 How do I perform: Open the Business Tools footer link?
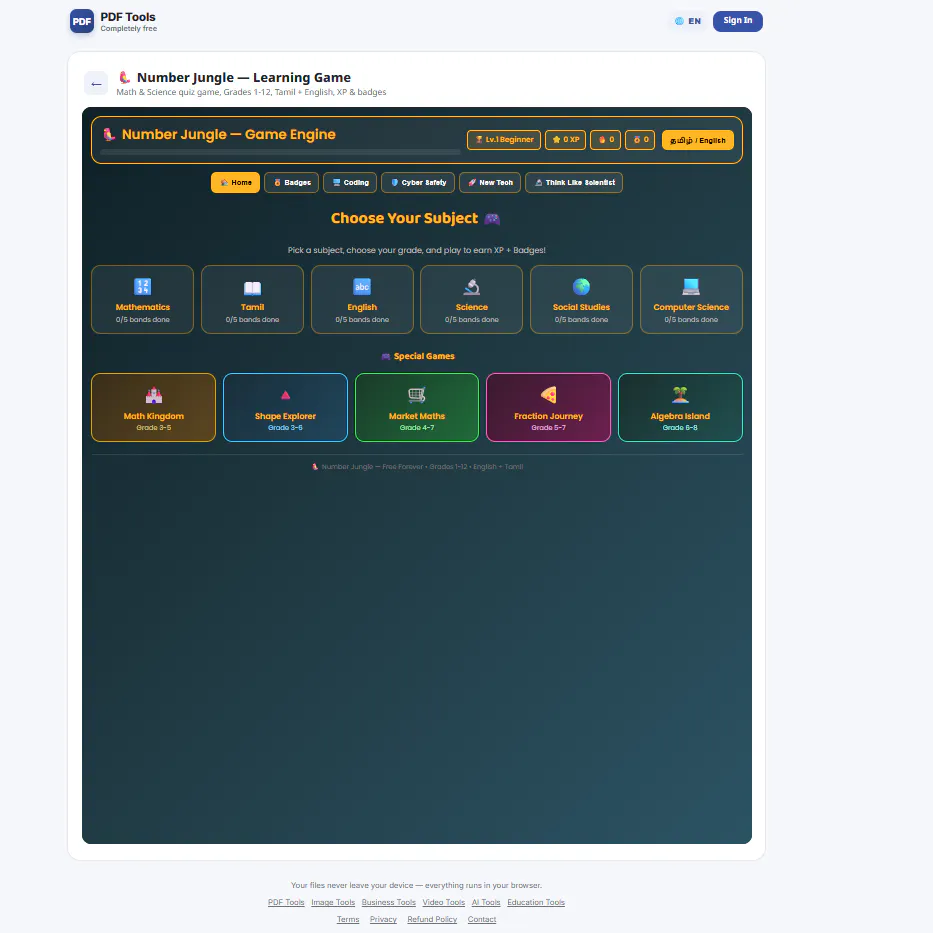[x=389, y=902]
